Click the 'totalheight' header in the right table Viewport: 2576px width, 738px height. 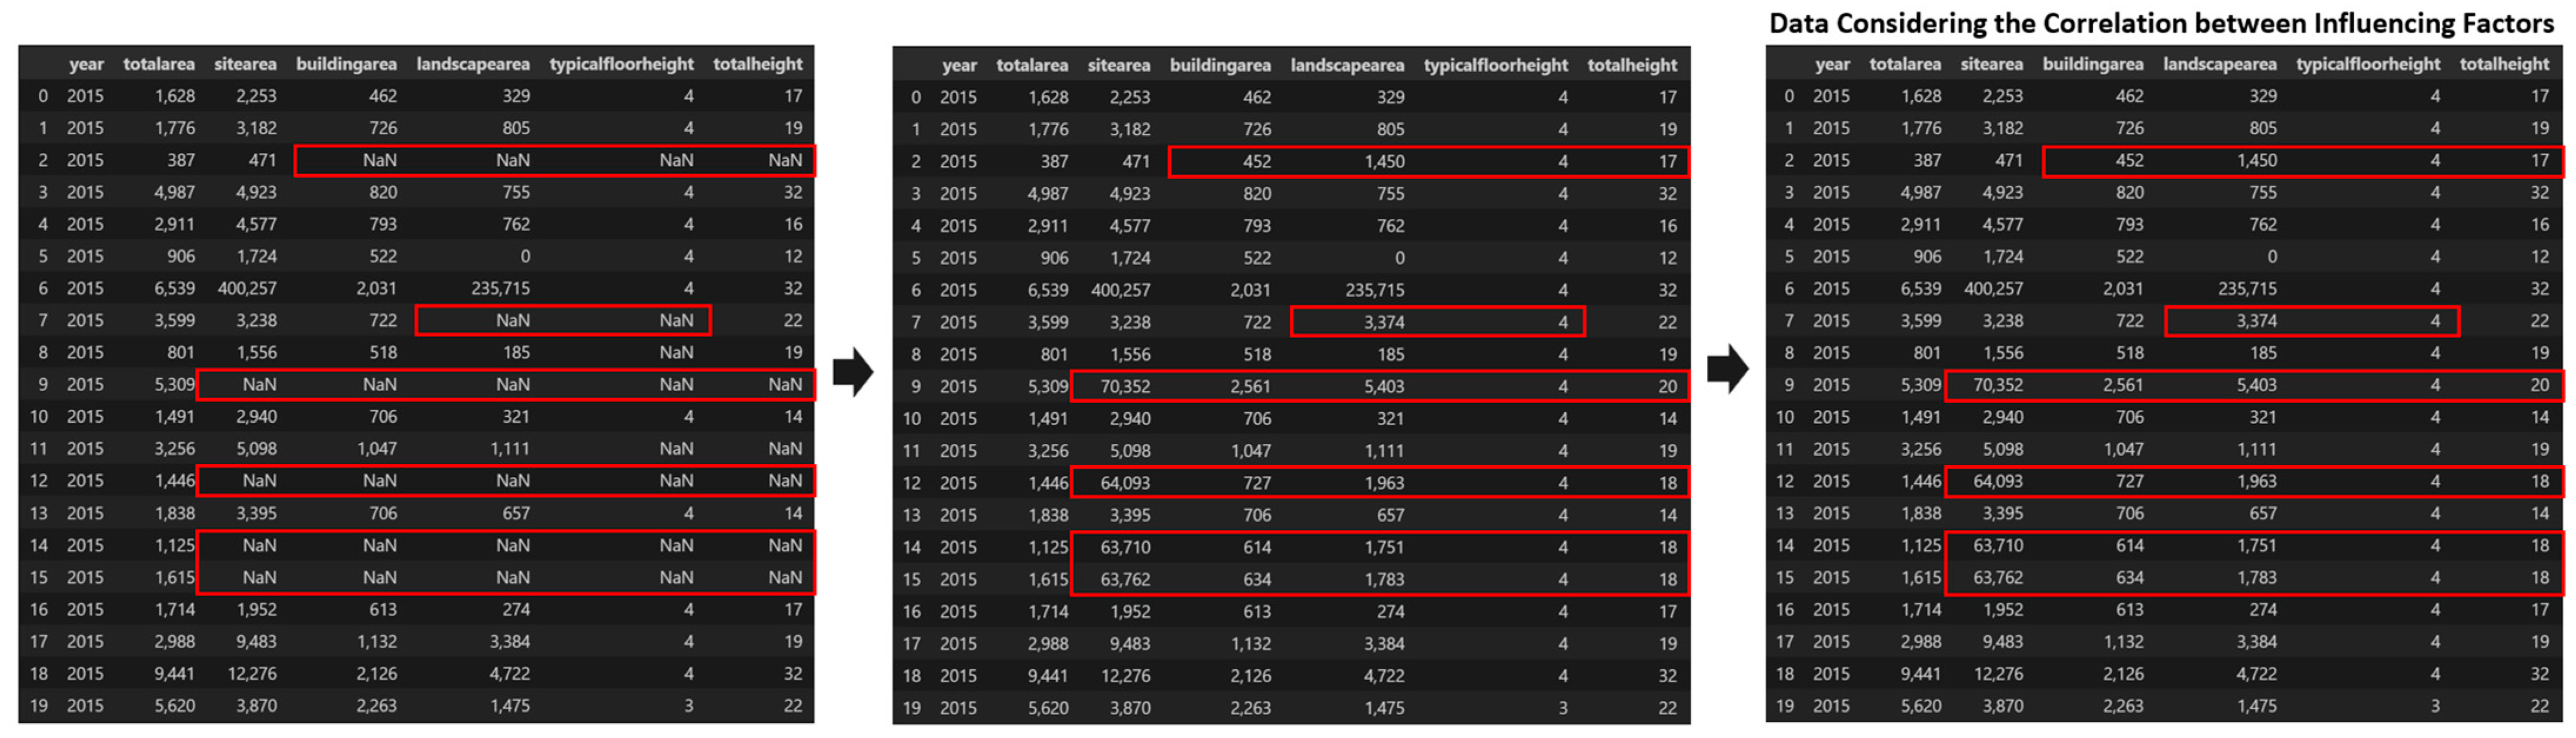coord(2504,64)
